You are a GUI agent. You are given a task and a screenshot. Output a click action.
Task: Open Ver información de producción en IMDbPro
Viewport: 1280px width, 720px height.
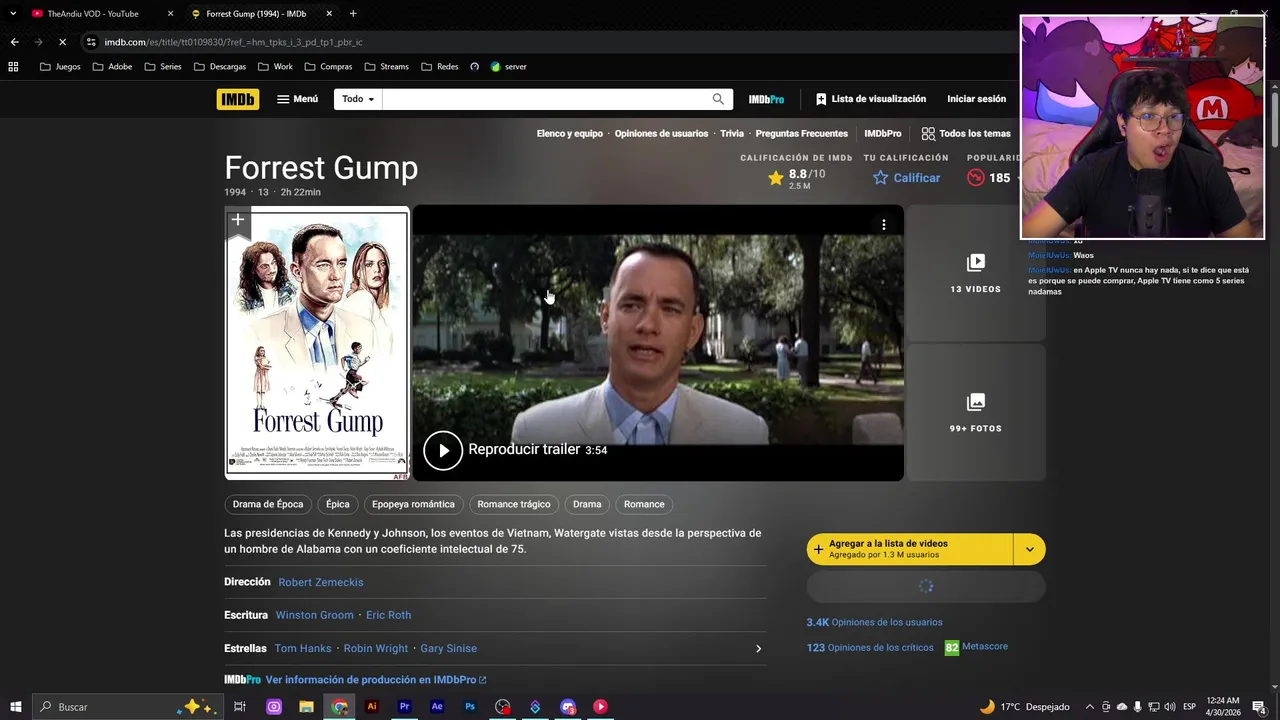[376, 680]
